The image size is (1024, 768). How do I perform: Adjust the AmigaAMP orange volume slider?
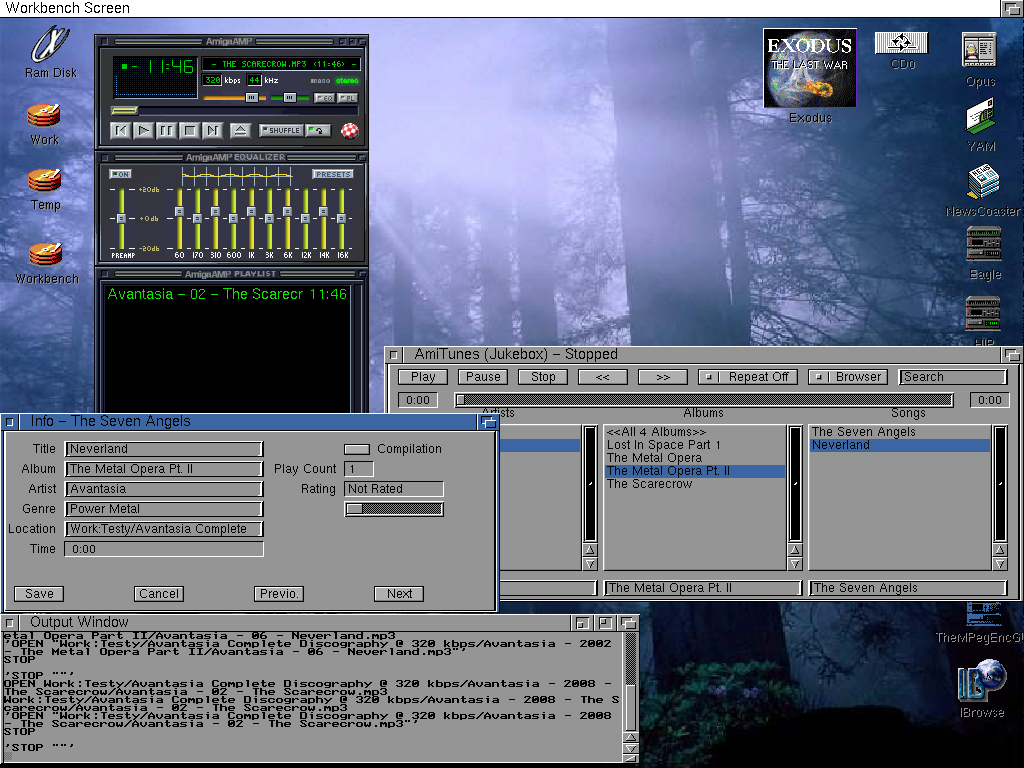pyautogui.click(x=234, y=98)
